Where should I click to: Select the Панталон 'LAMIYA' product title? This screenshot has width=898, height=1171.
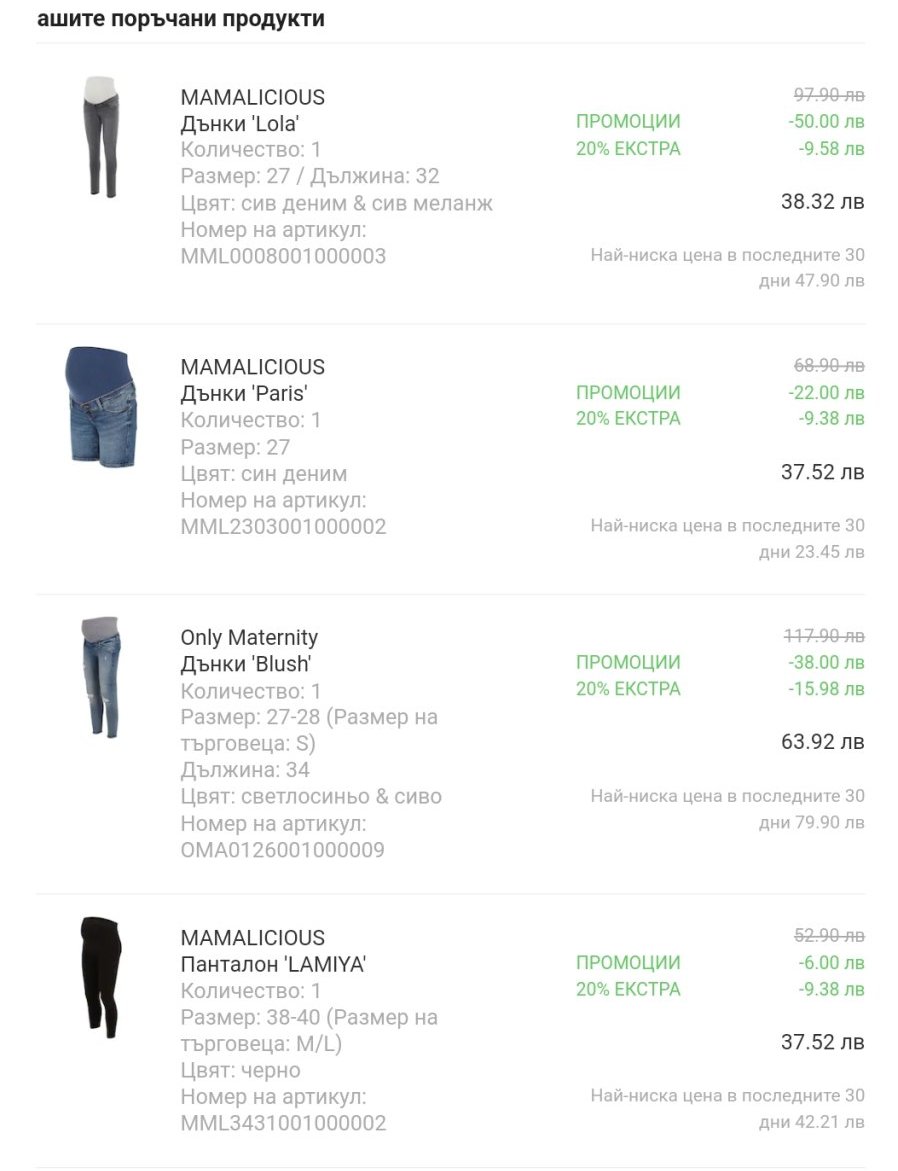273,964
